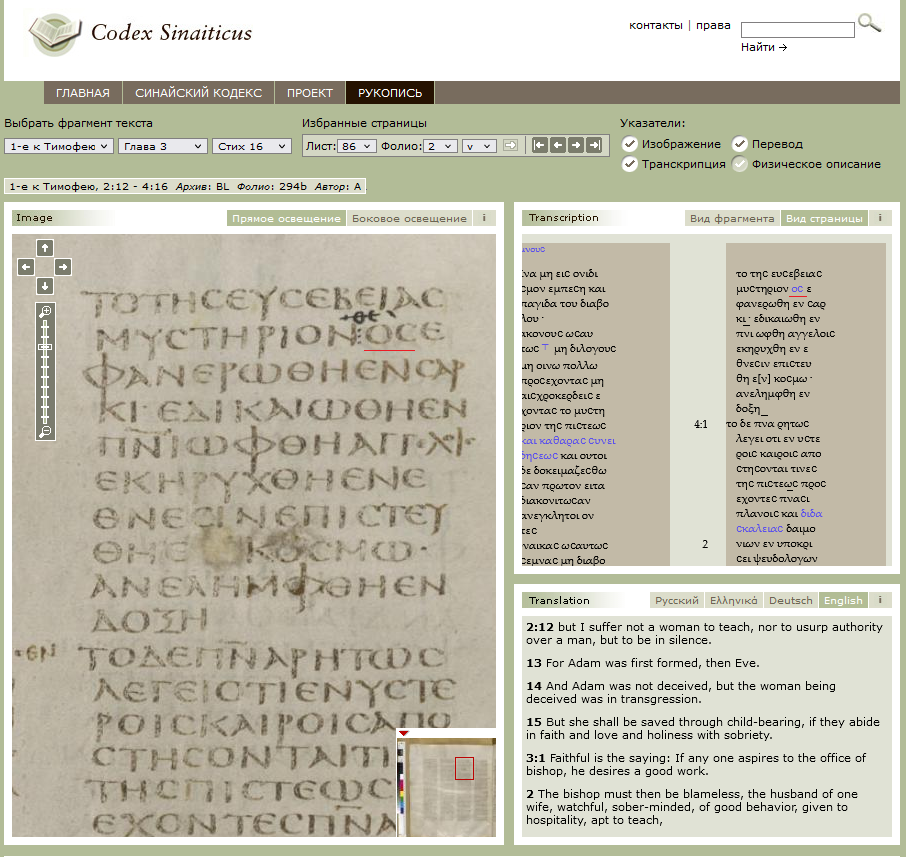Screen dimensions: 906x857
Task: Uncheck the Перевод indicator
Action: 740,144
